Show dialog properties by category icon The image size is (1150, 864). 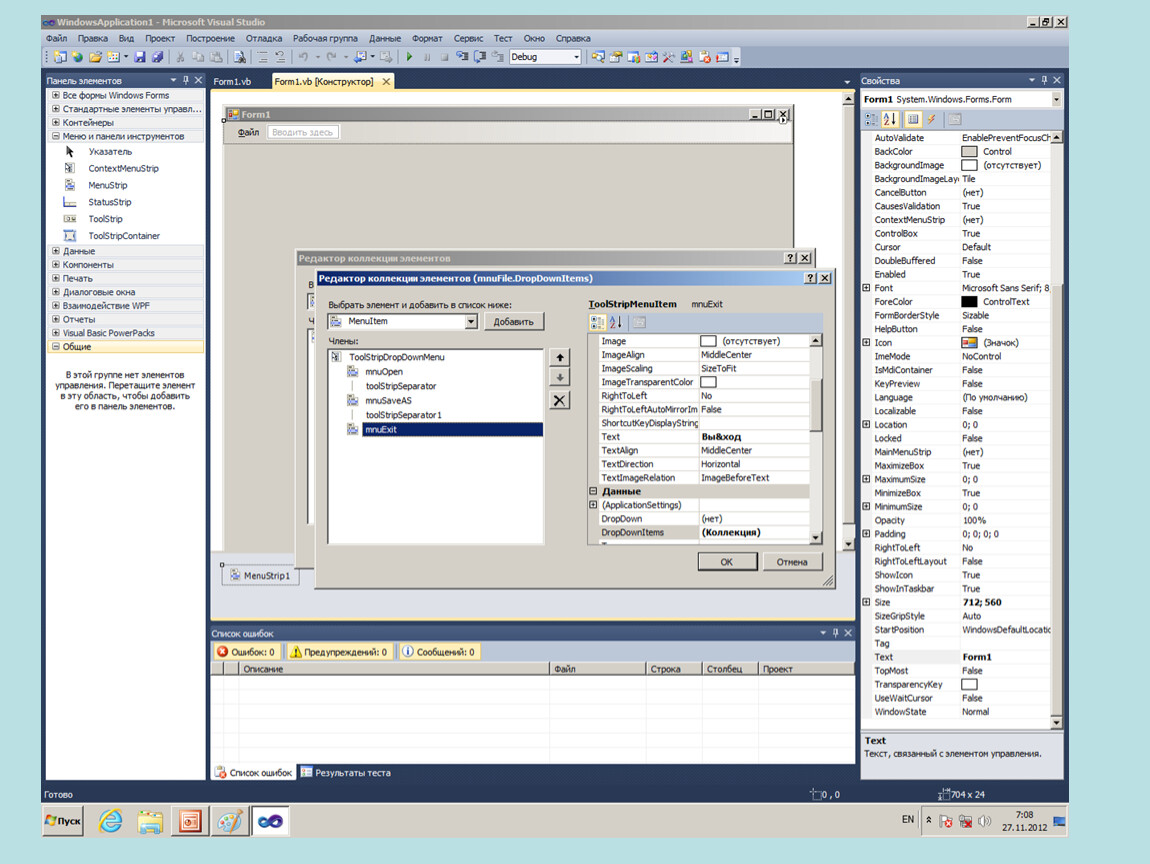(x=598, y=322)
